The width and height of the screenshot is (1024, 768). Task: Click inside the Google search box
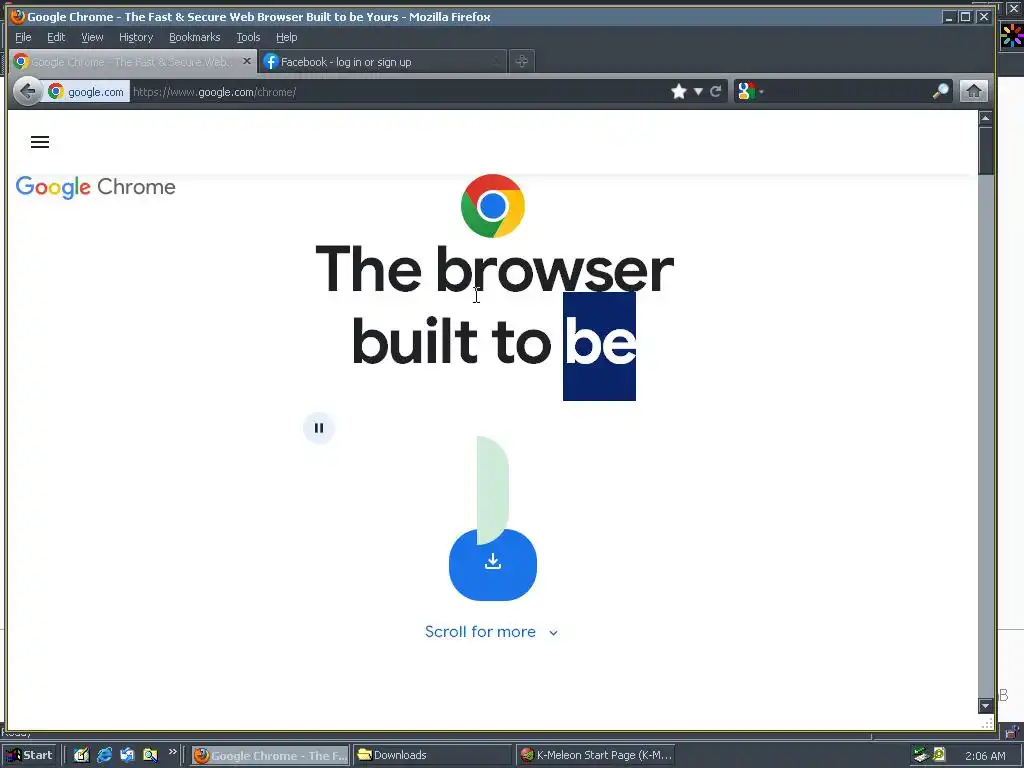[x=846, y=91]
